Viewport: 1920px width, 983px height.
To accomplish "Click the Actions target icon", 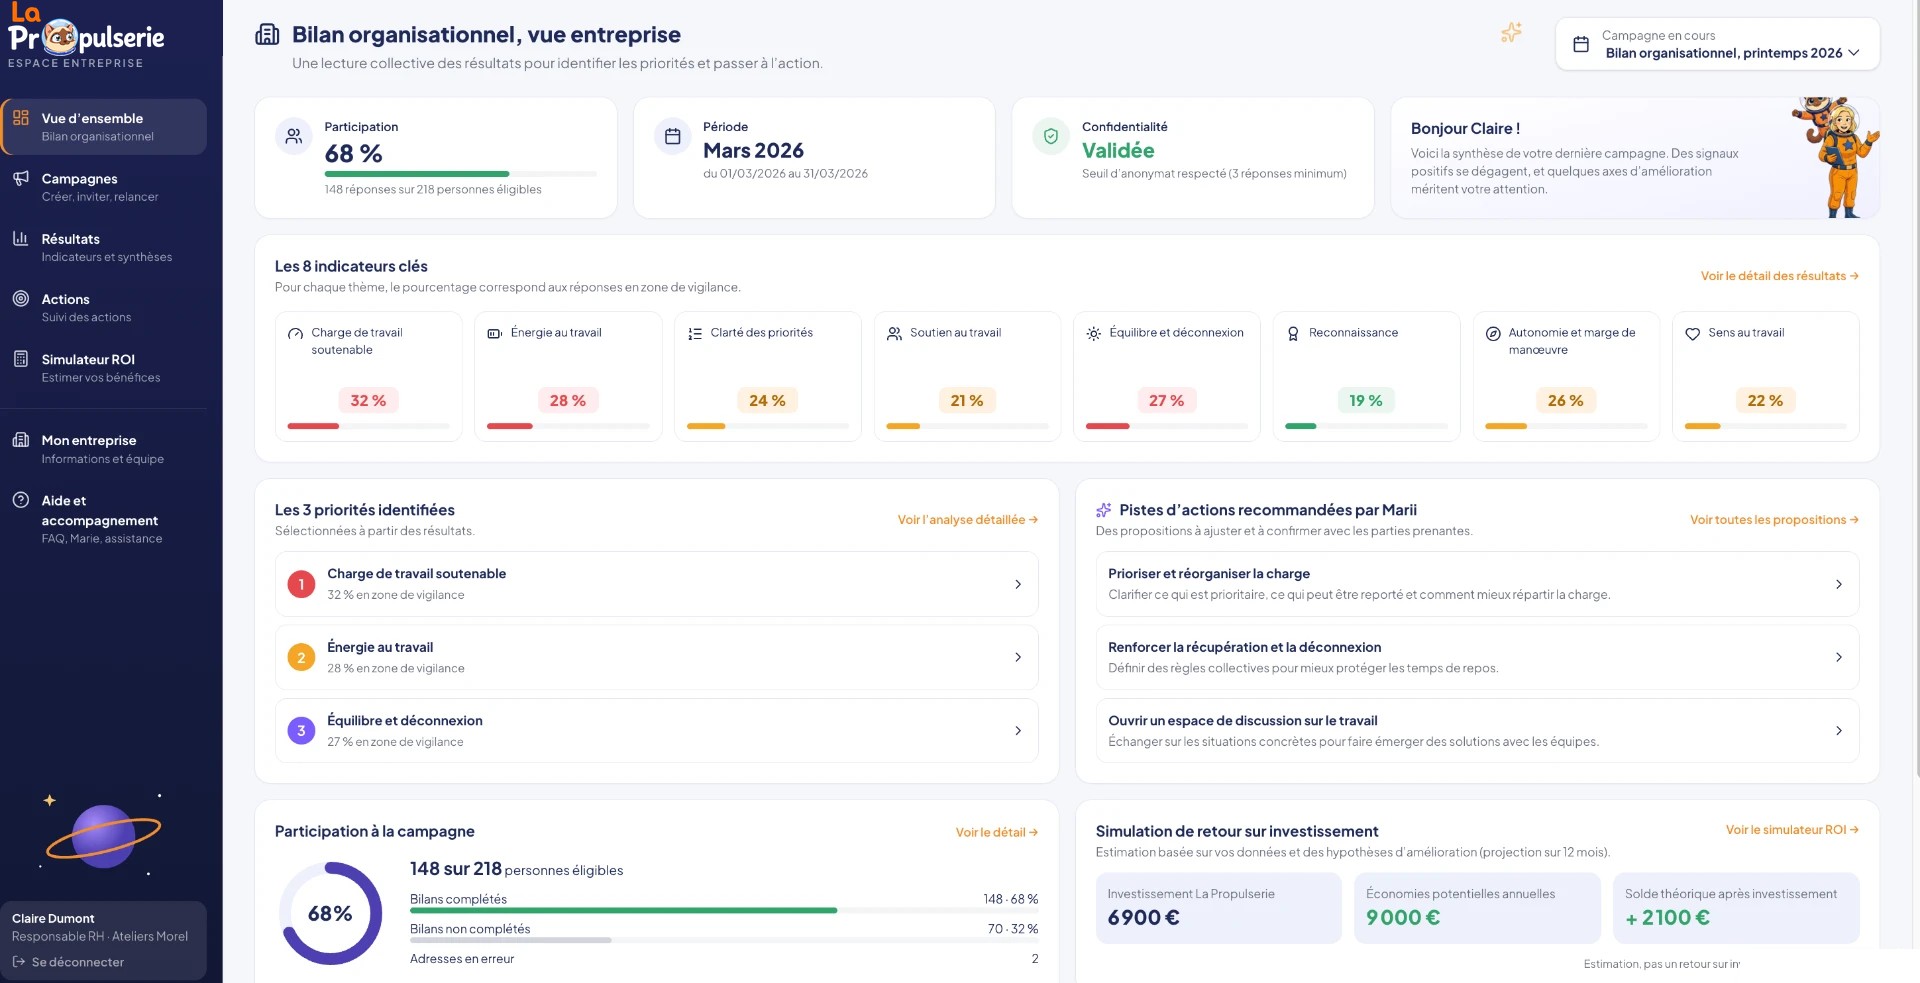I will coord(21,298).
